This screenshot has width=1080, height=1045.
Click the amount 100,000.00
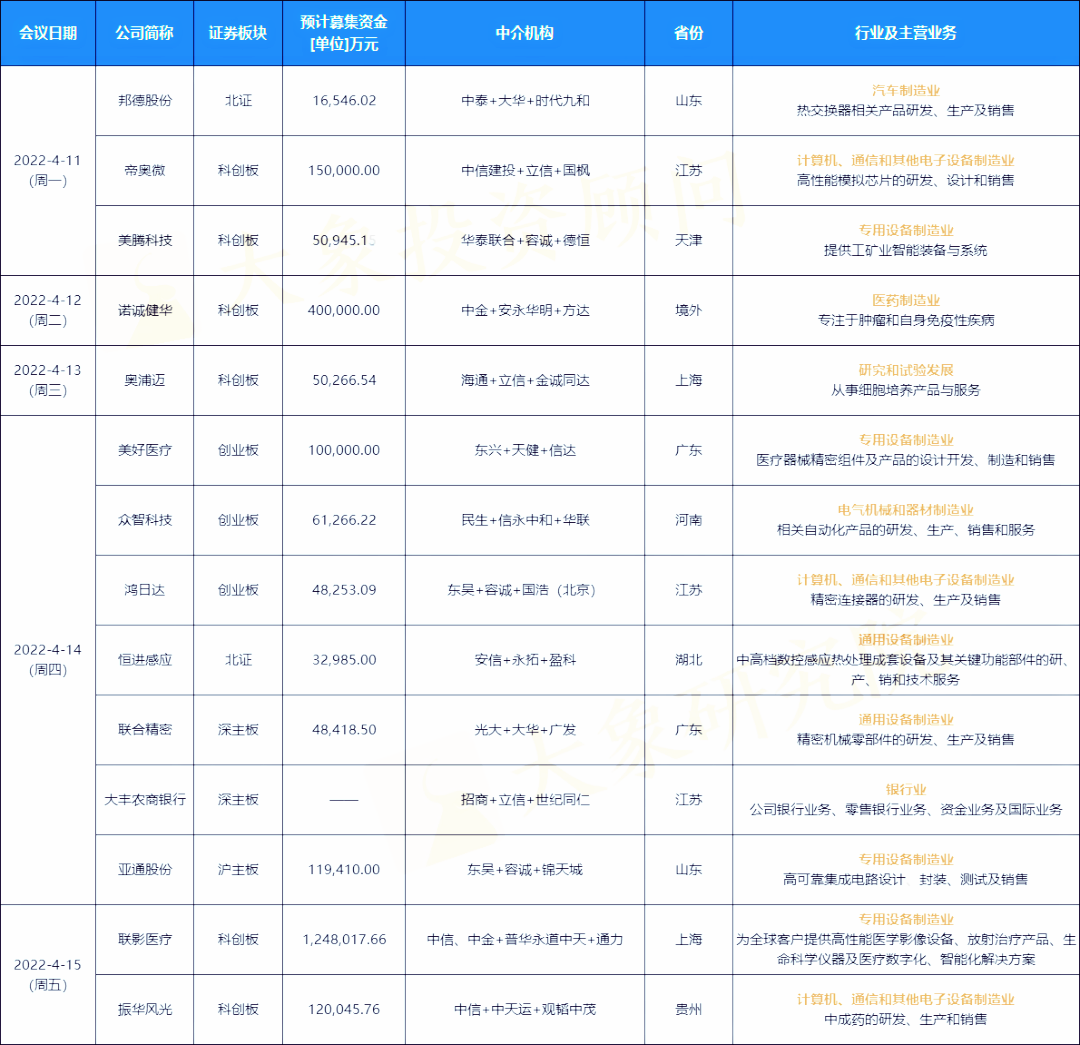344,450
